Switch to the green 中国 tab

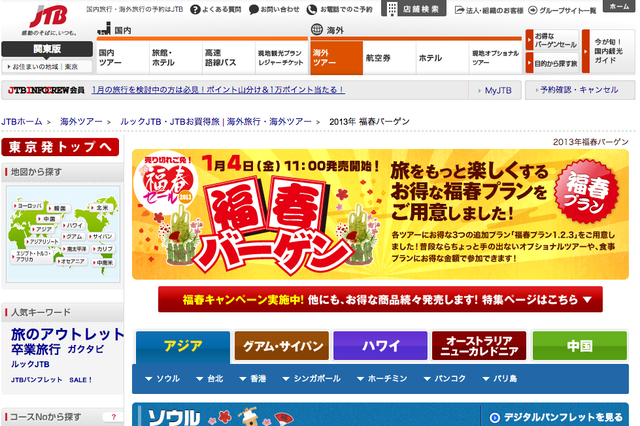580,346
